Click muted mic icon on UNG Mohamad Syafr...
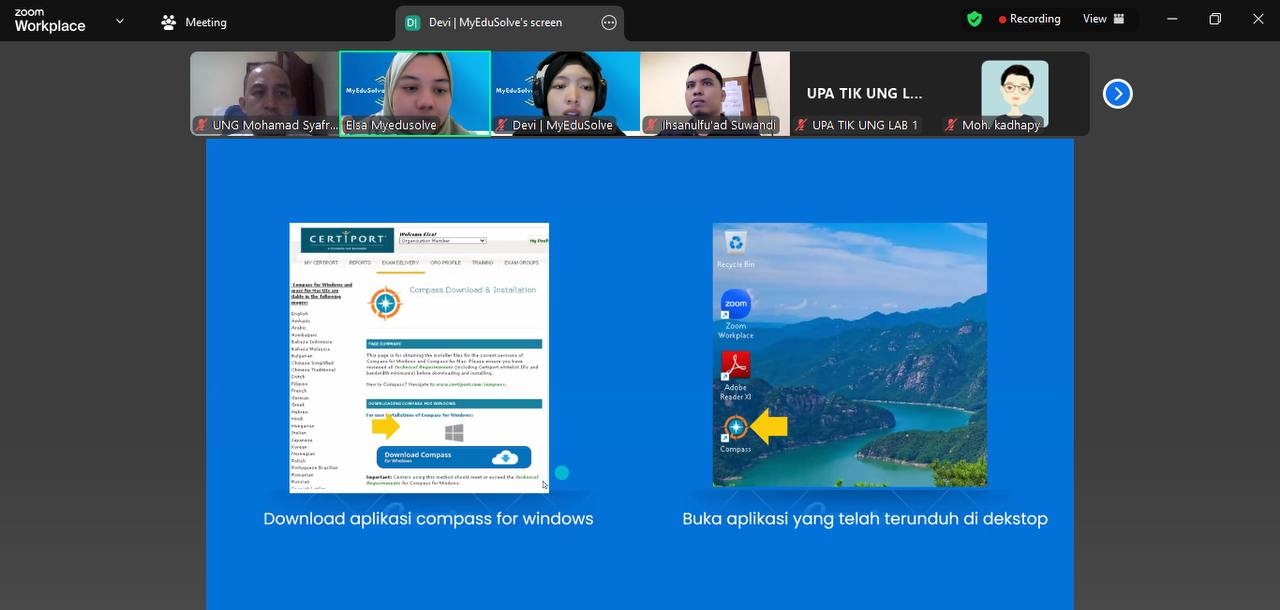This screenshot has height=610, width=1280. point(202,125)
